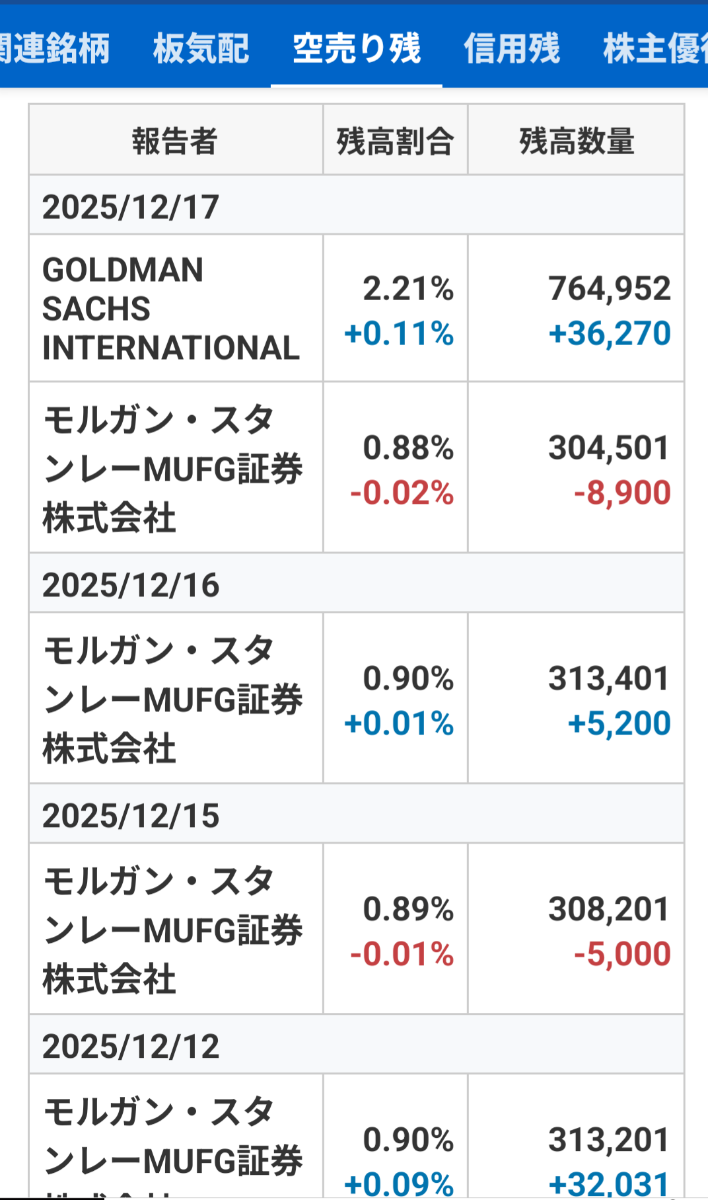708x1200 pixels.
Task: Click モルガン・スタンレーMUFG証券 under 2025/12/17
Action: point(173,468)
